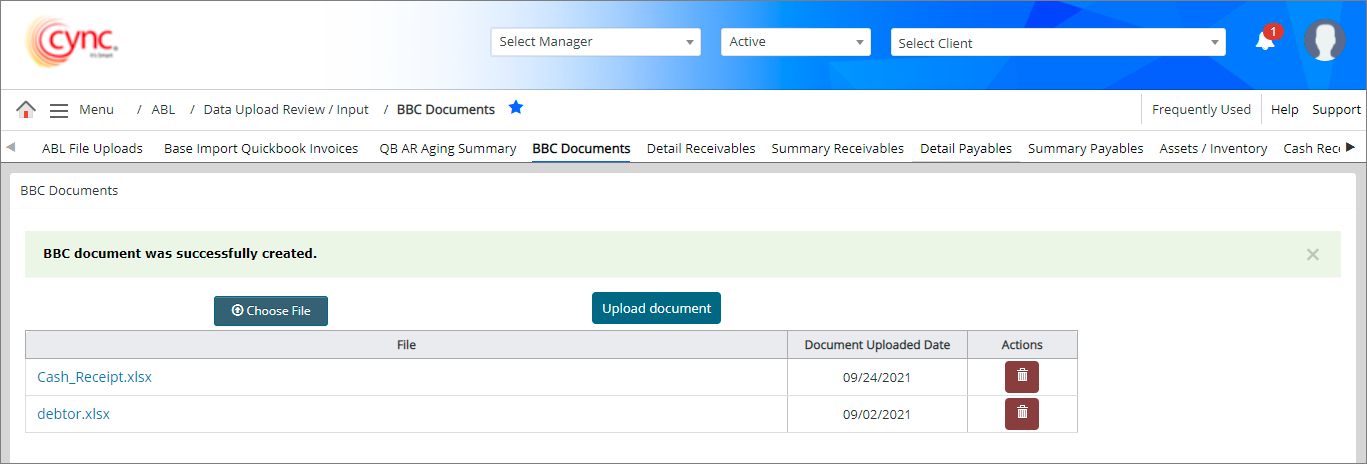This screenshot has width=1367, height=464.
Task: Dismiss the success message banner
Action: tap(1312, 255)
